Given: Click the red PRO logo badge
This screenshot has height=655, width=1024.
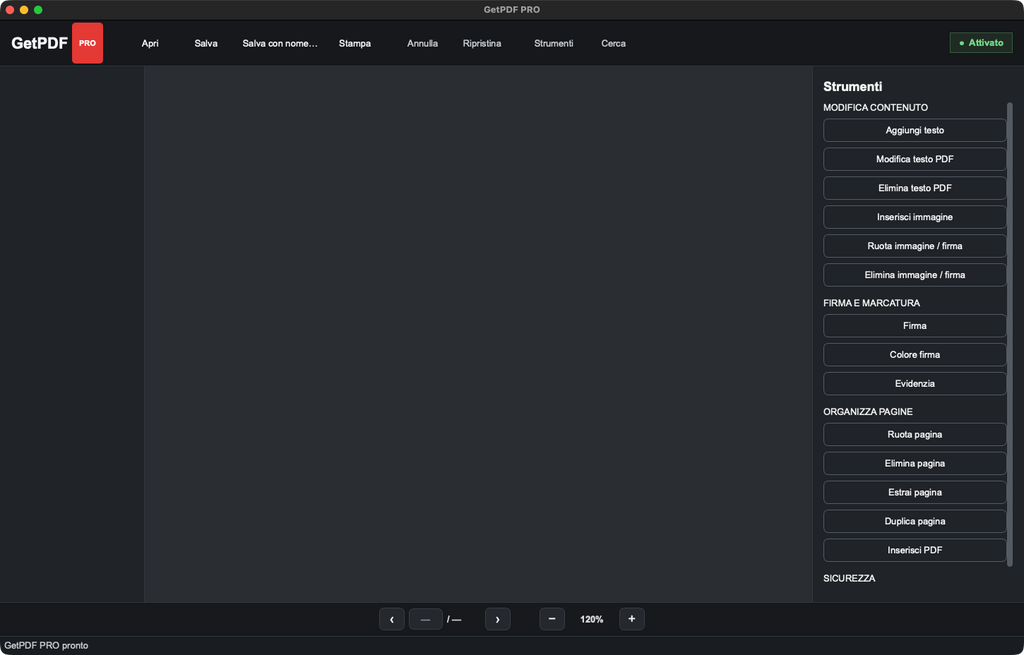Looking at the screenshot, I should tap(88, 43).
